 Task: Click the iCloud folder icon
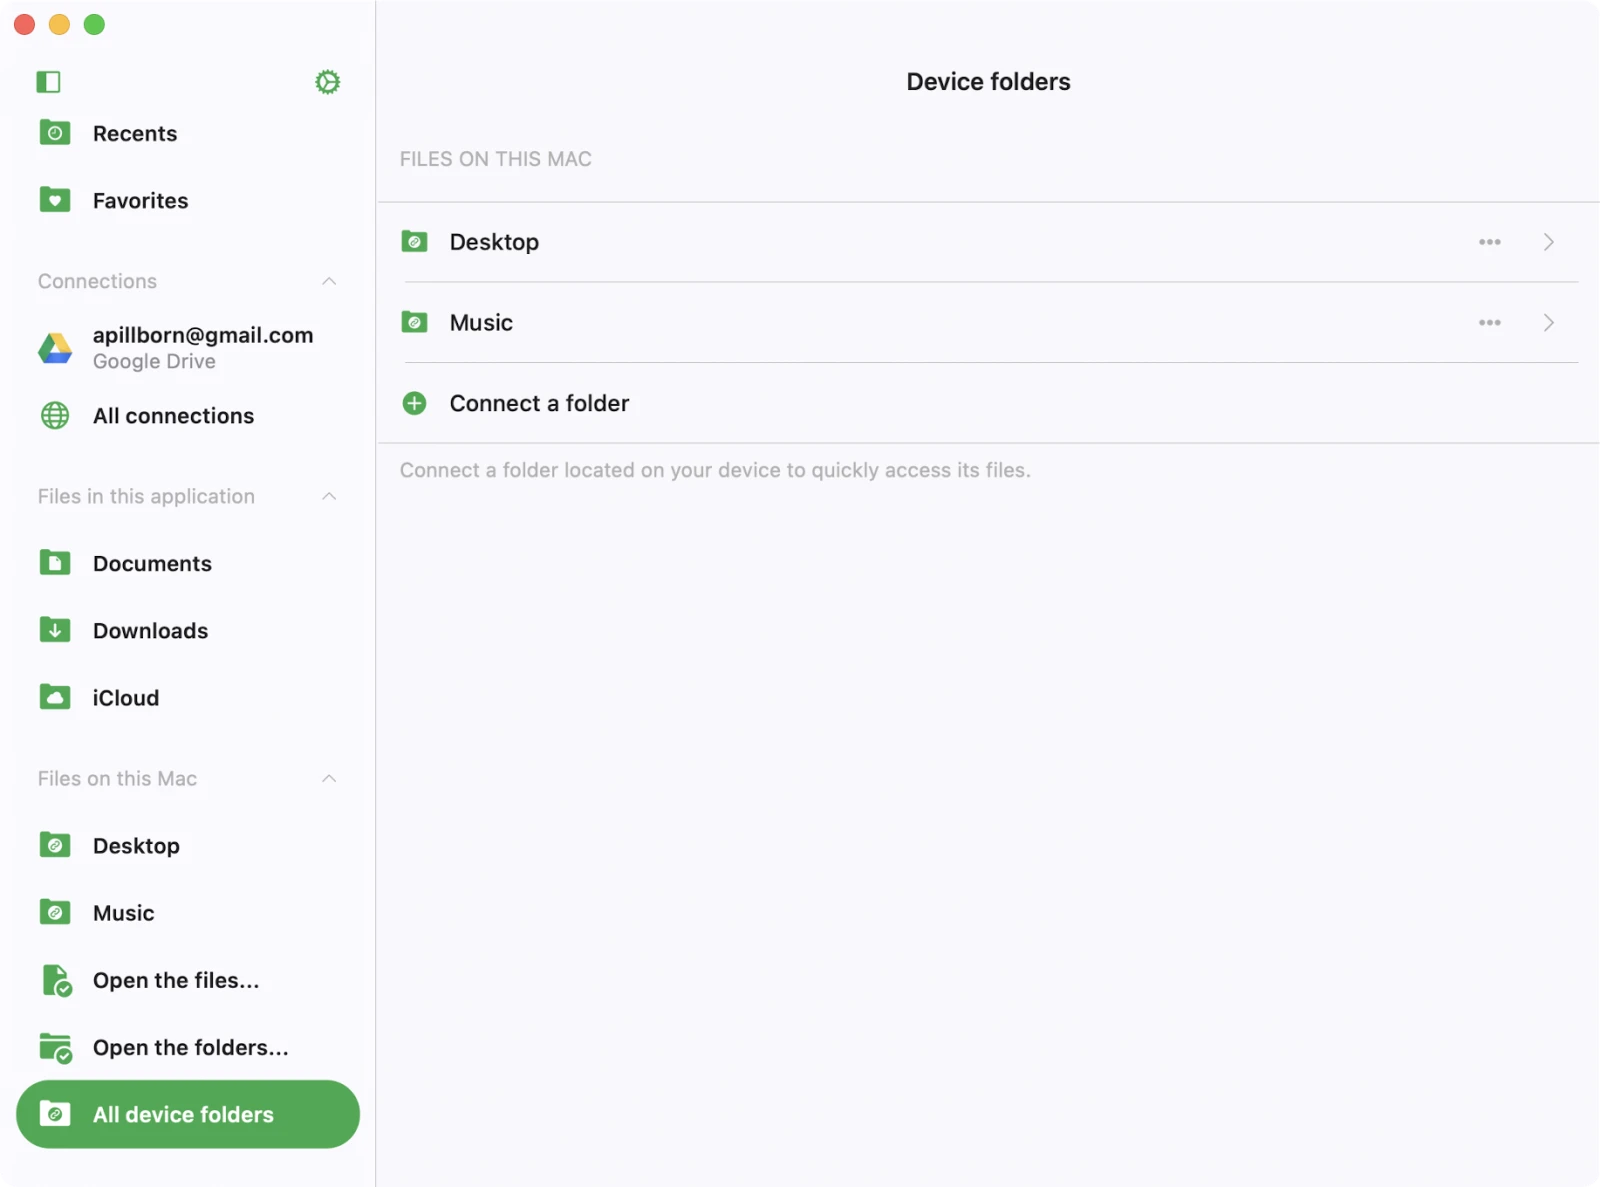(x=55, y=697)
